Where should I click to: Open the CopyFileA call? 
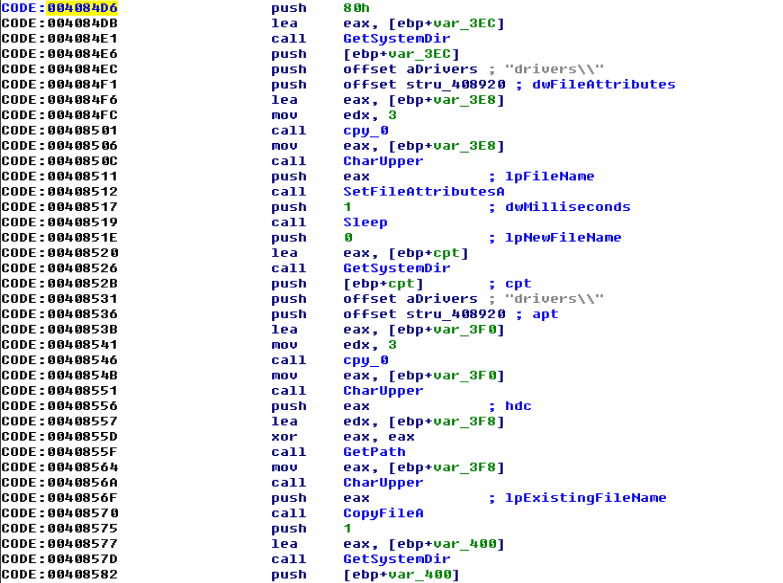tap(383, 513)
